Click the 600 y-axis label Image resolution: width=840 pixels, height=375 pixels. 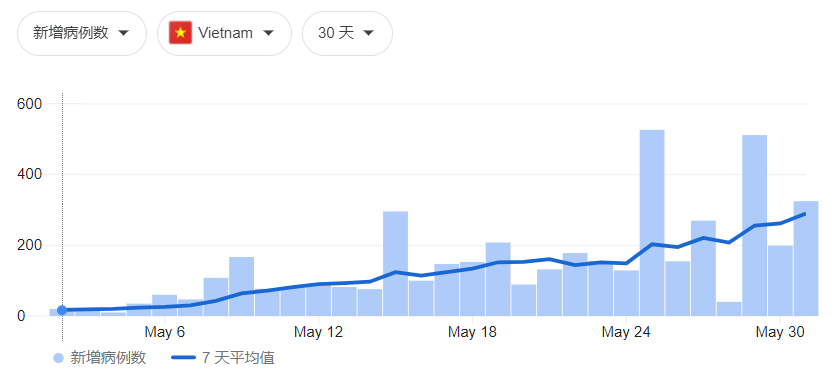coord(28,103)
